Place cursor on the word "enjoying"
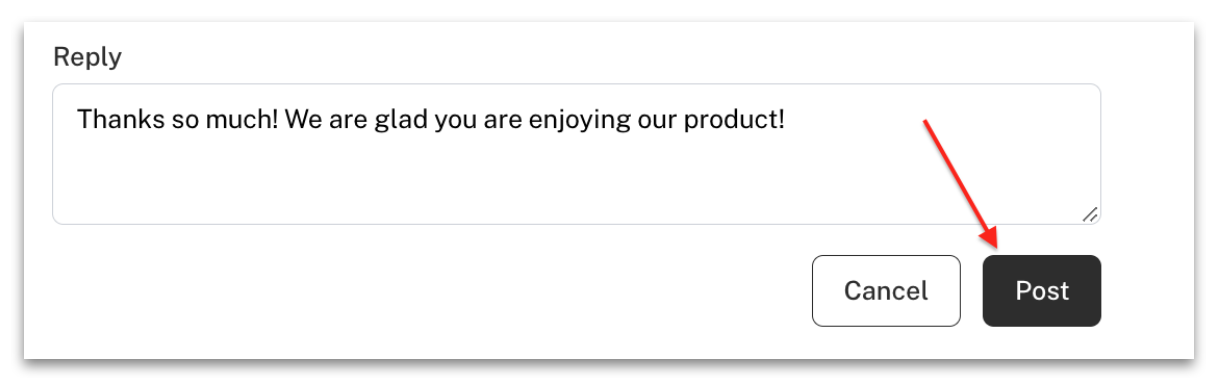Image resolution: width=1214 pixels, height=384 pixels. [580, 122]
